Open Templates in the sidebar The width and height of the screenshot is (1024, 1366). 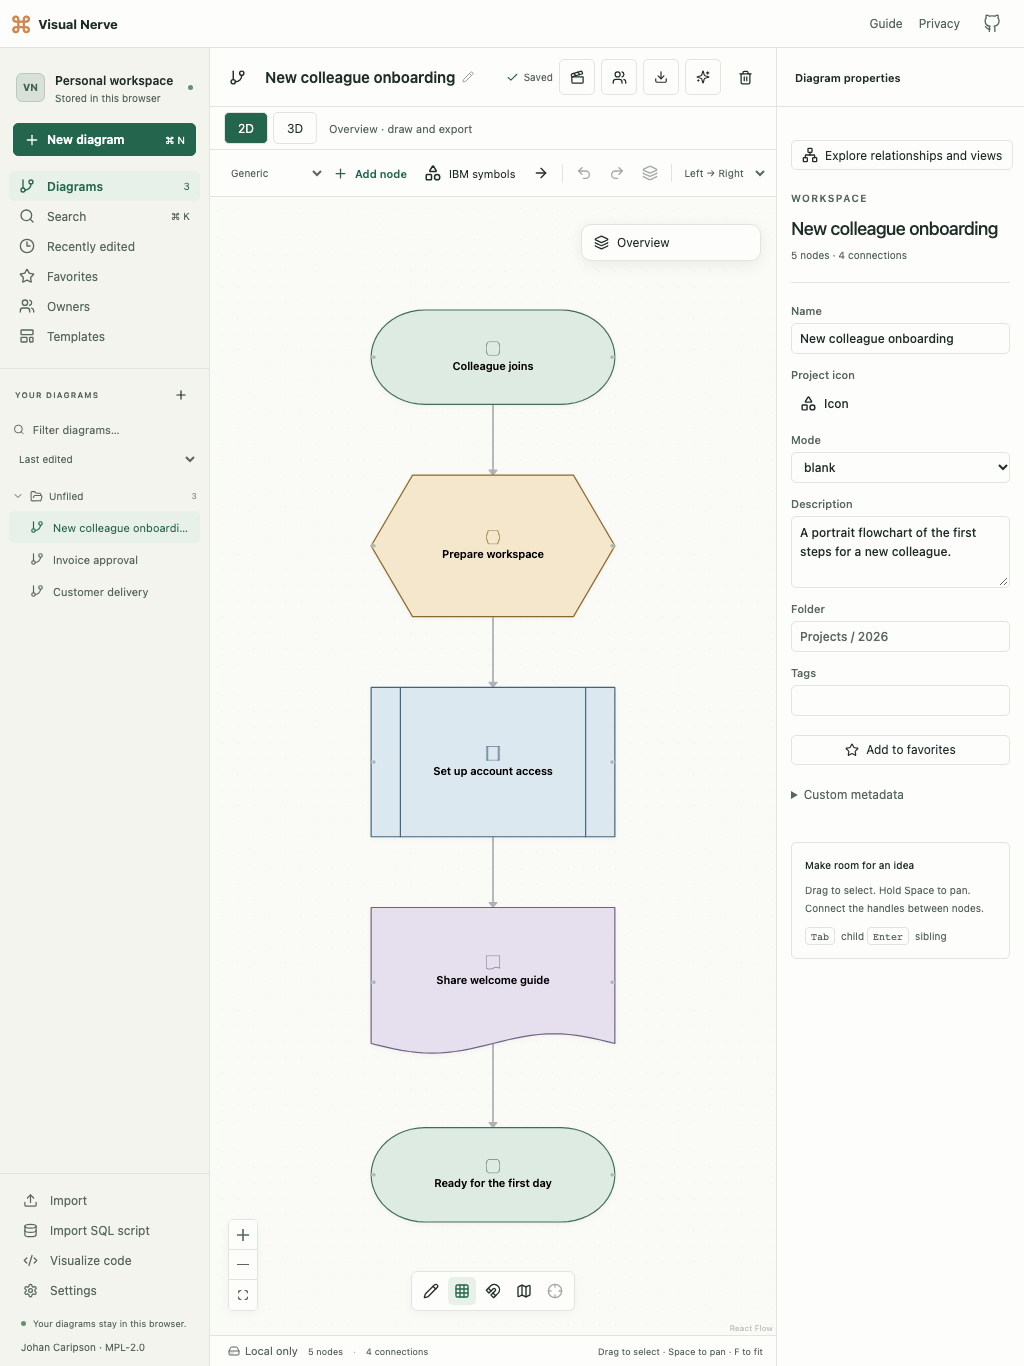click(x=105, y=337)
